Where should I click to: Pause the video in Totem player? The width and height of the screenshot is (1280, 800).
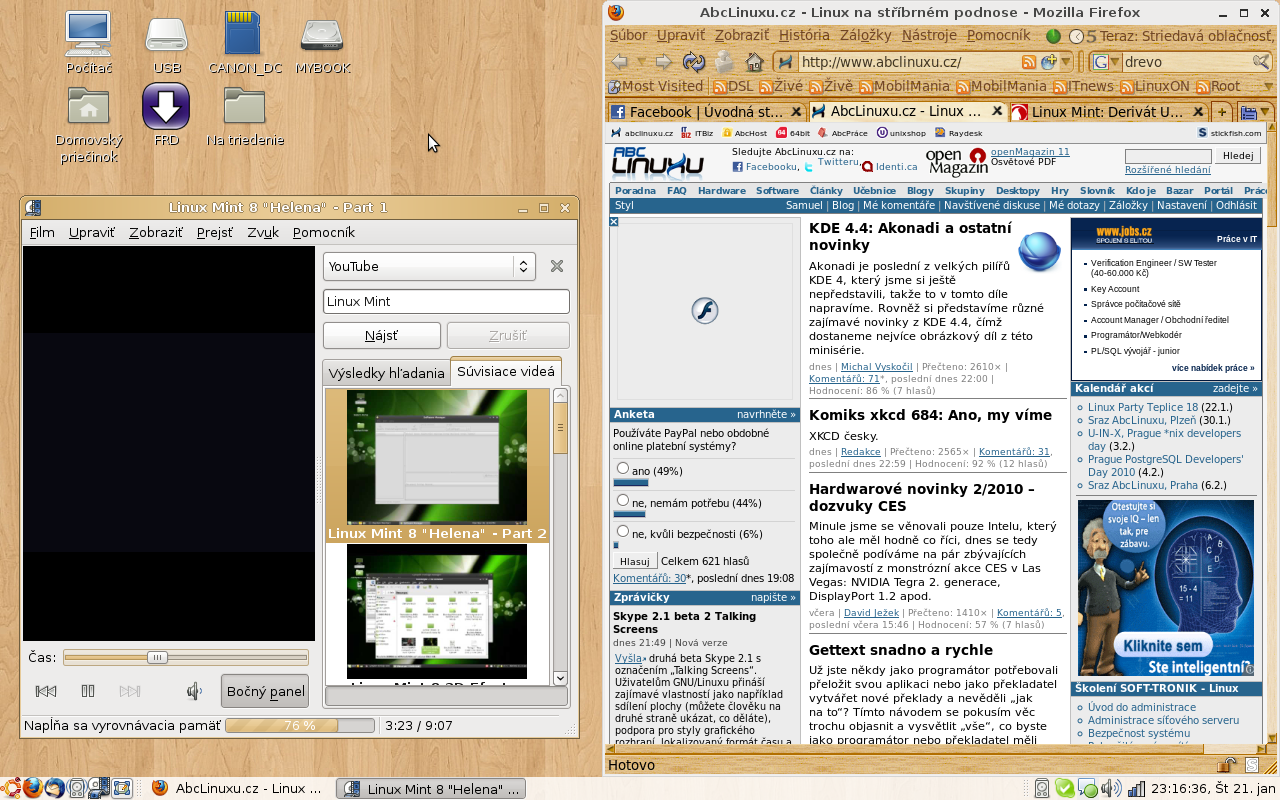pos(88,691)
